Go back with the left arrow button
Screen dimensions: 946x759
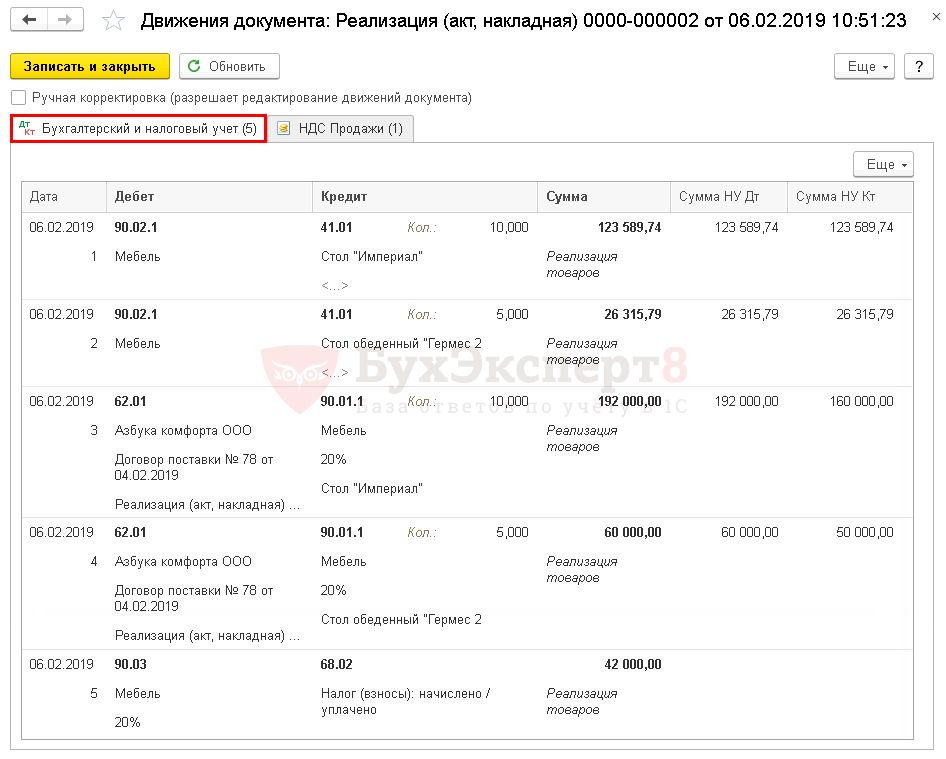point(29,20)
